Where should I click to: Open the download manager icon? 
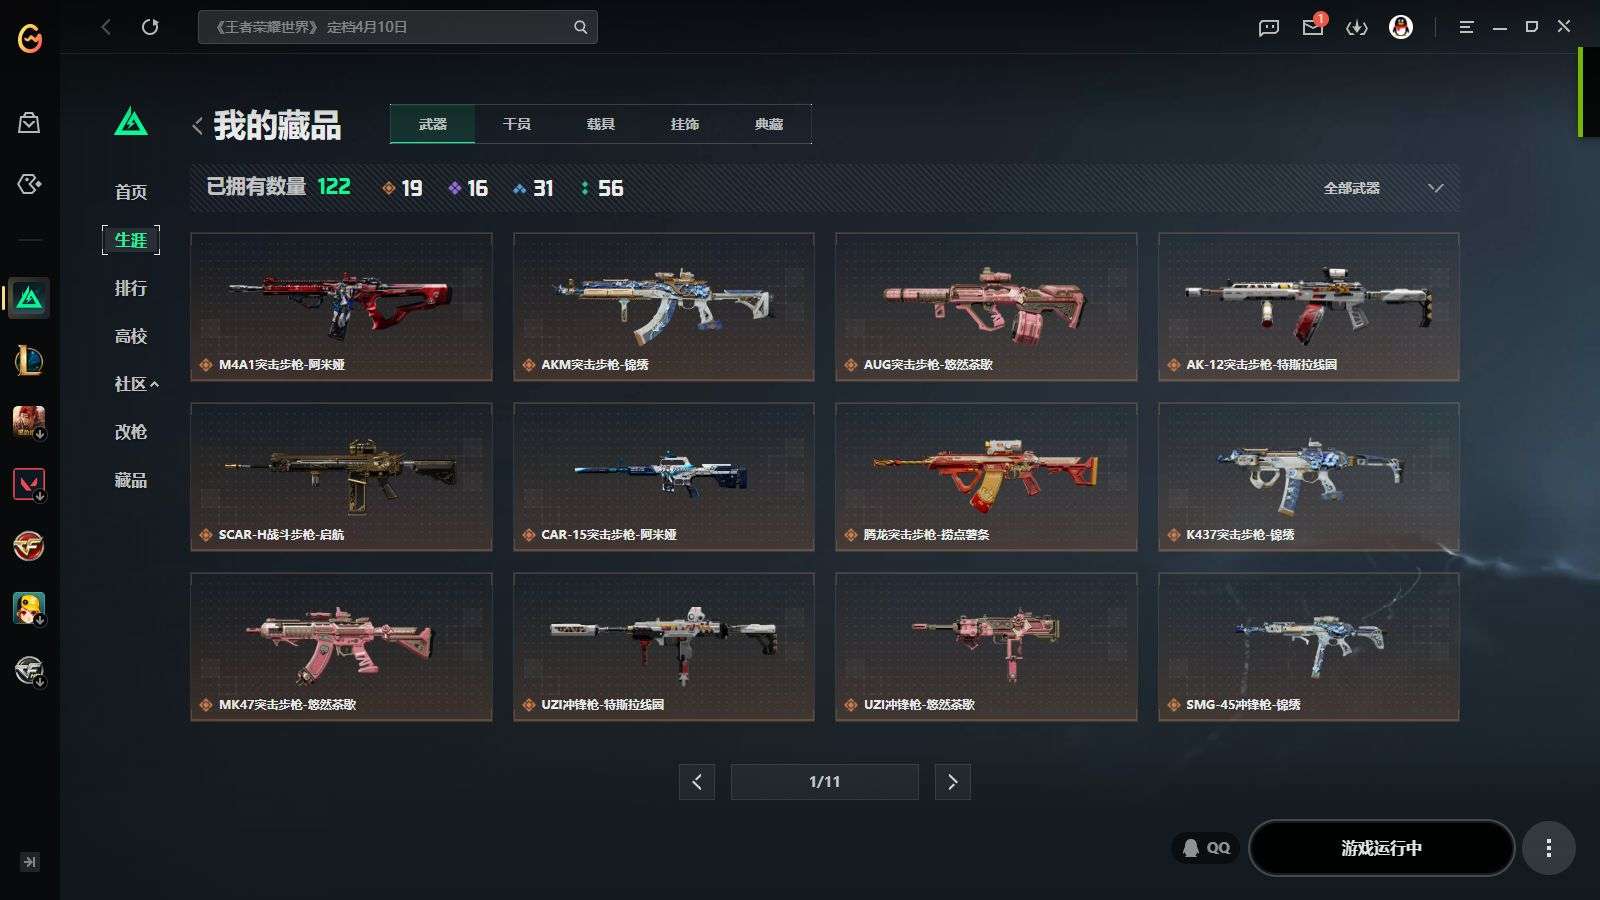click(1357, 28)
